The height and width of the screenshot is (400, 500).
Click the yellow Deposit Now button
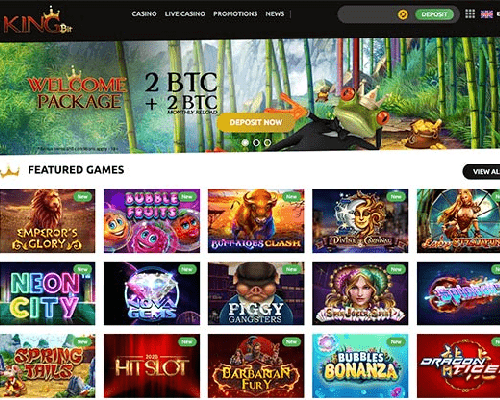click(x=256, y=122)
